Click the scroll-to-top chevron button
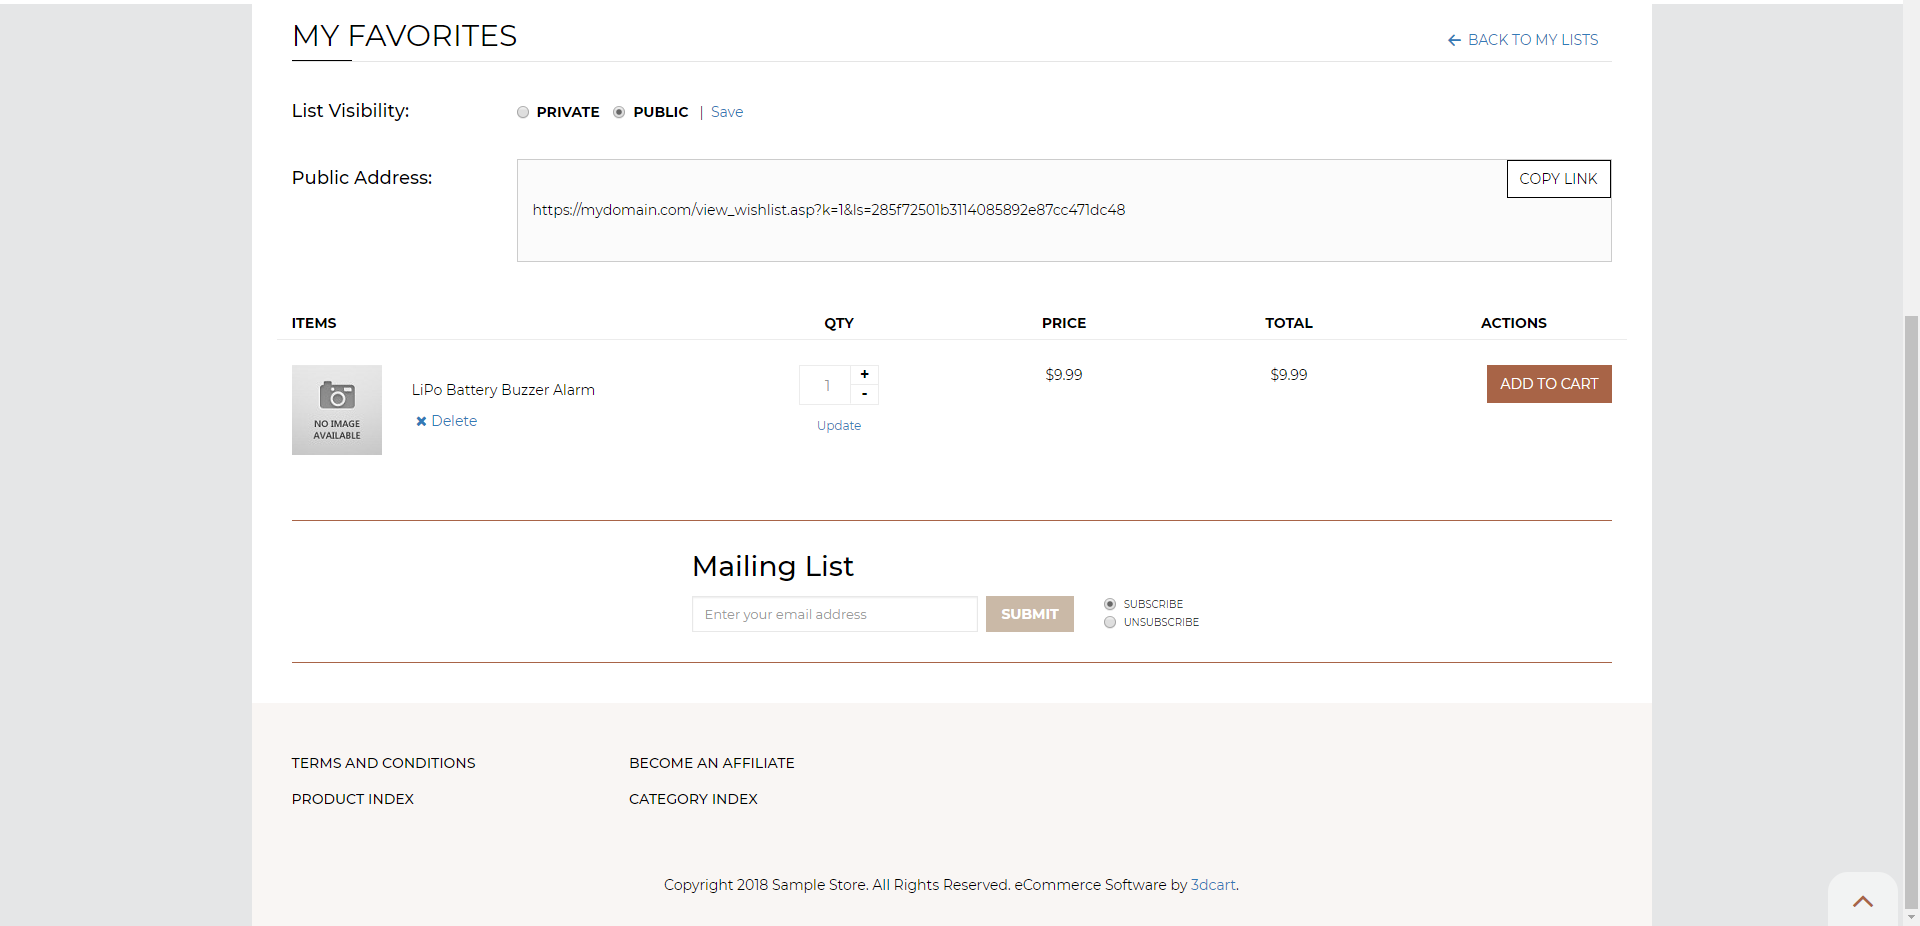 pos(1862,900)
